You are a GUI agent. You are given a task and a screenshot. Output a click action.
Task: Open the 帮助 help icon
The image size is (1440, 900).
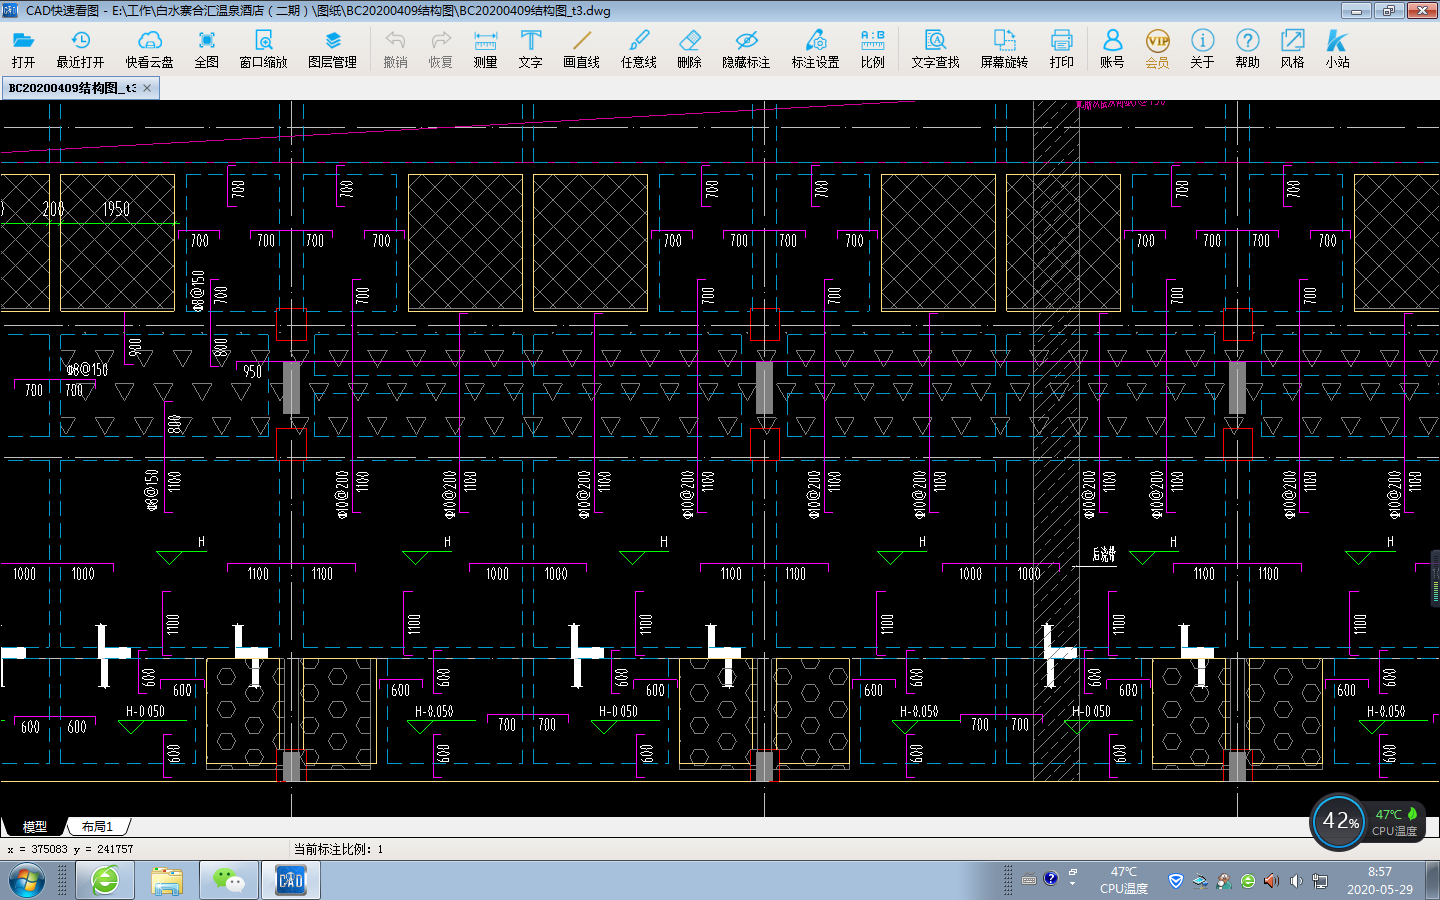point(1247,48)
